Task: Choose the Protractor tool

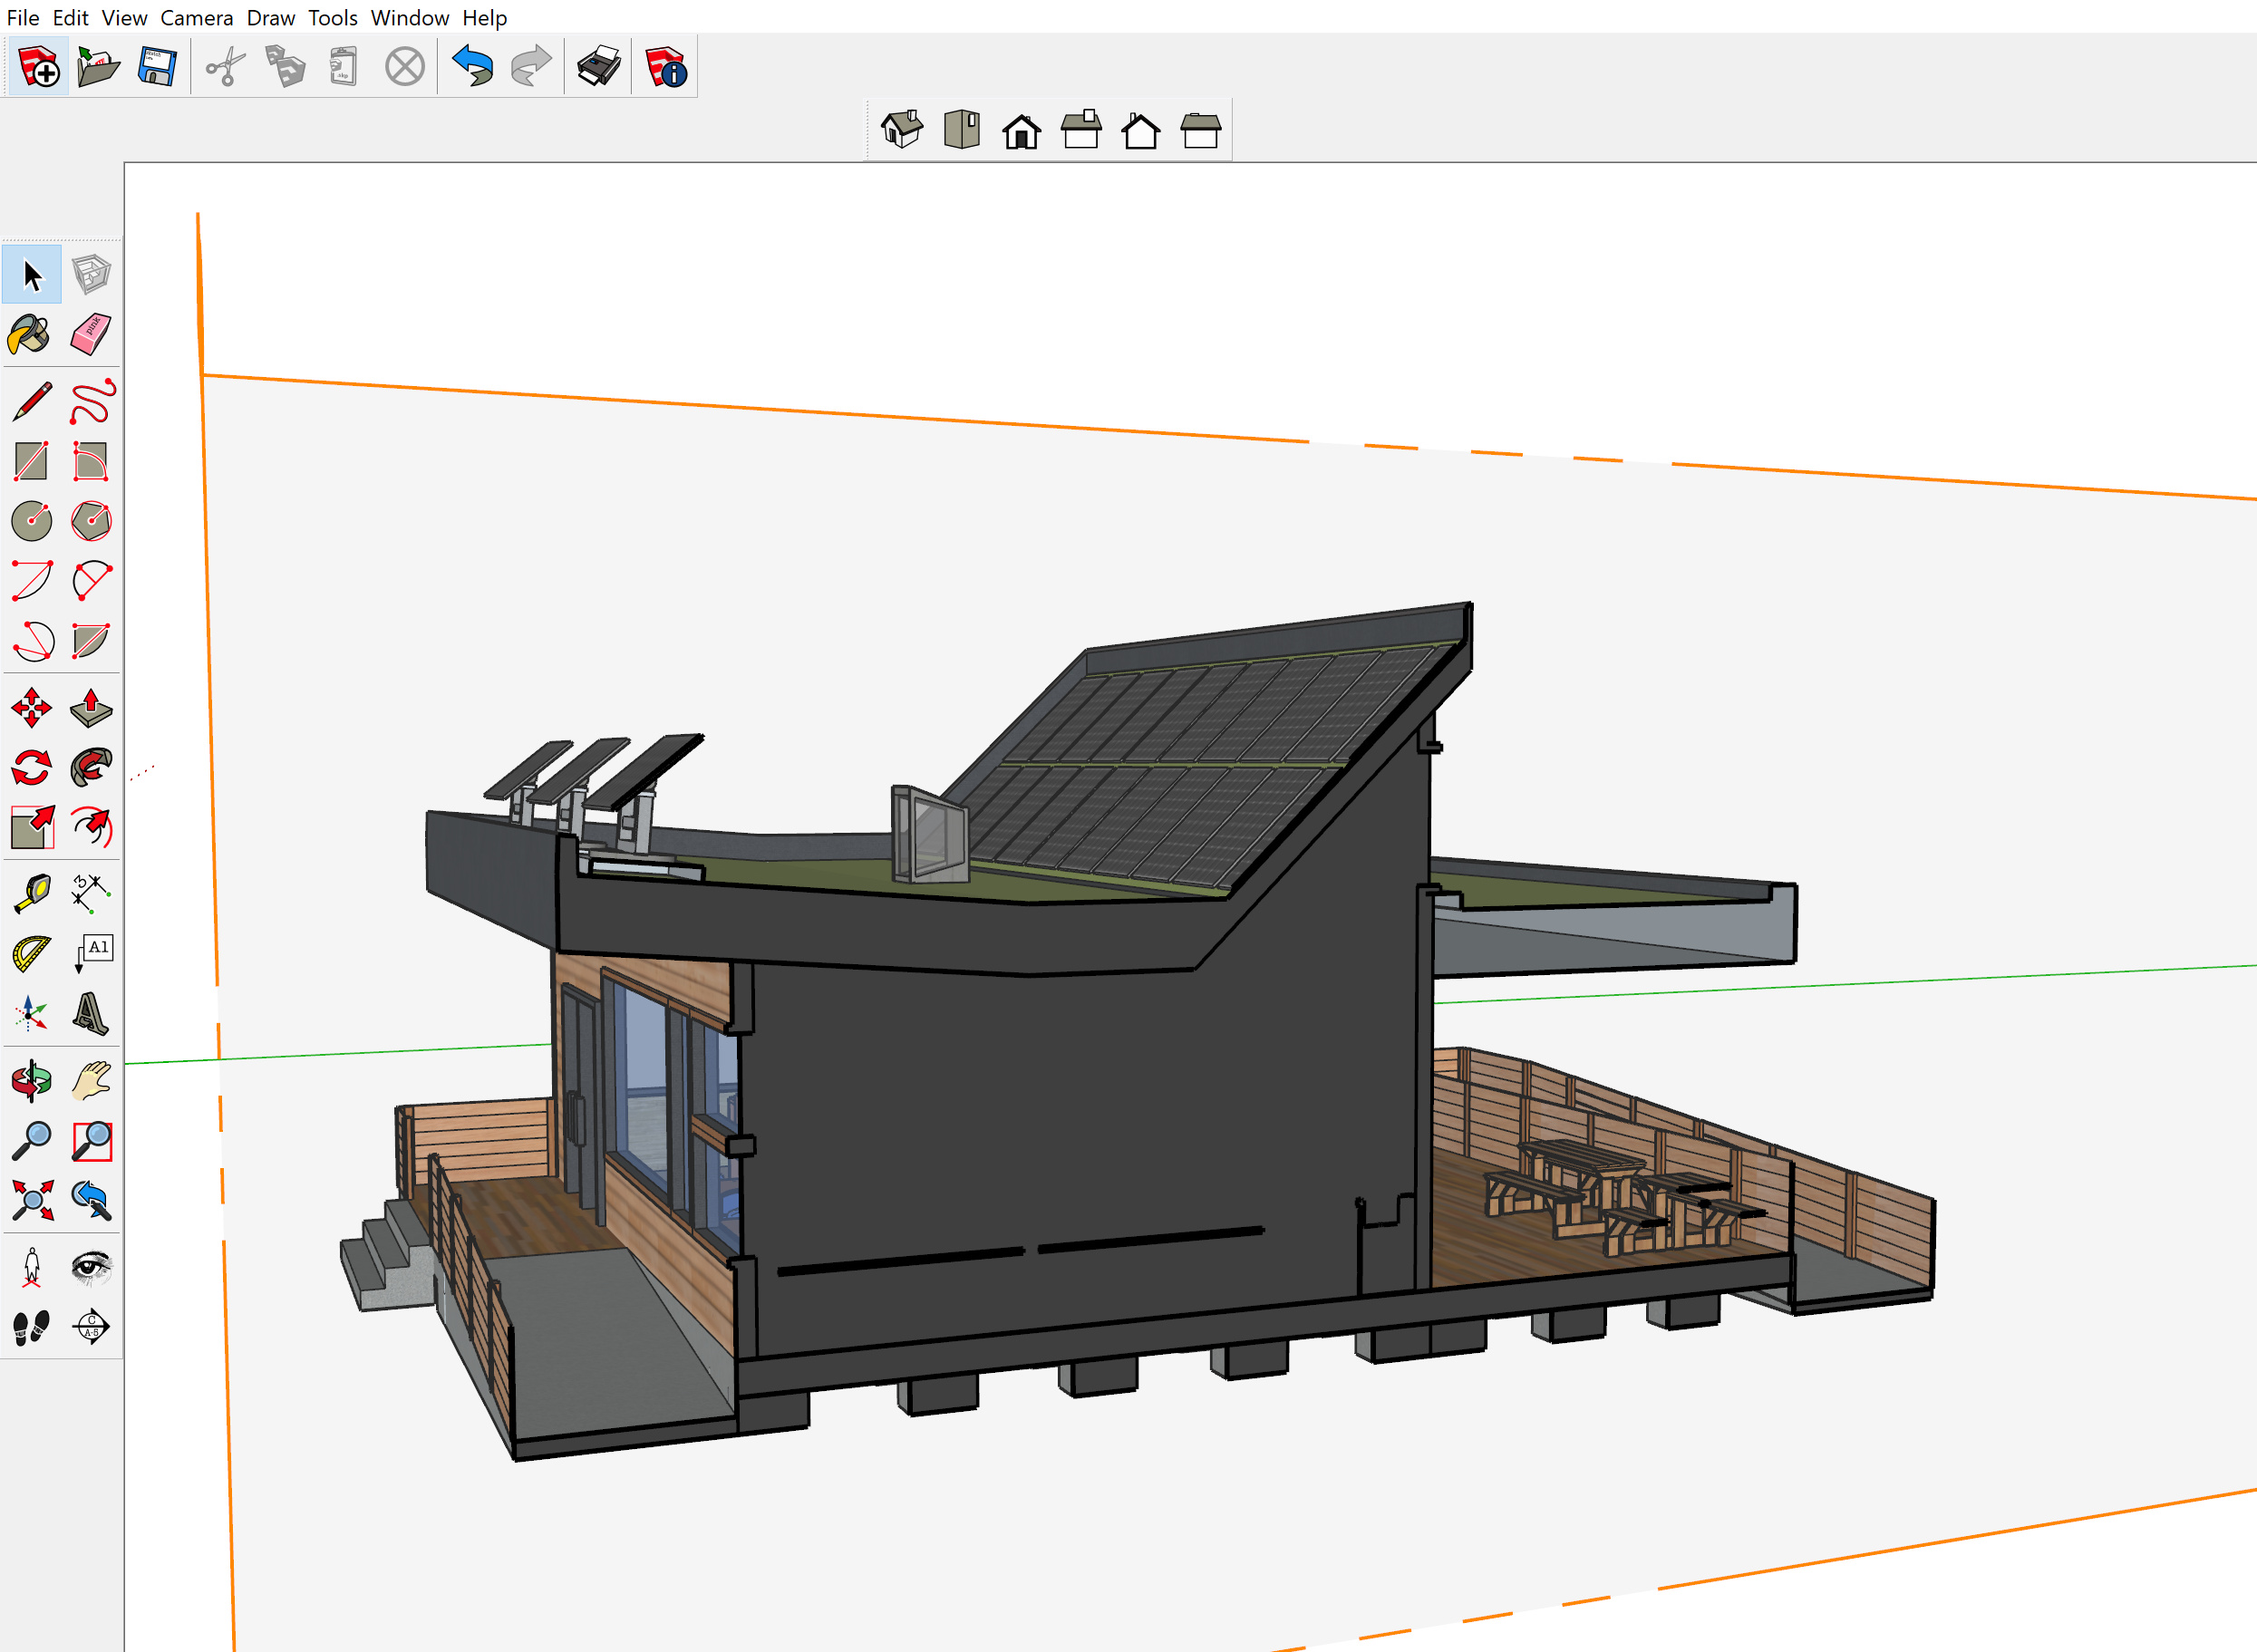Action: (31, 953)
